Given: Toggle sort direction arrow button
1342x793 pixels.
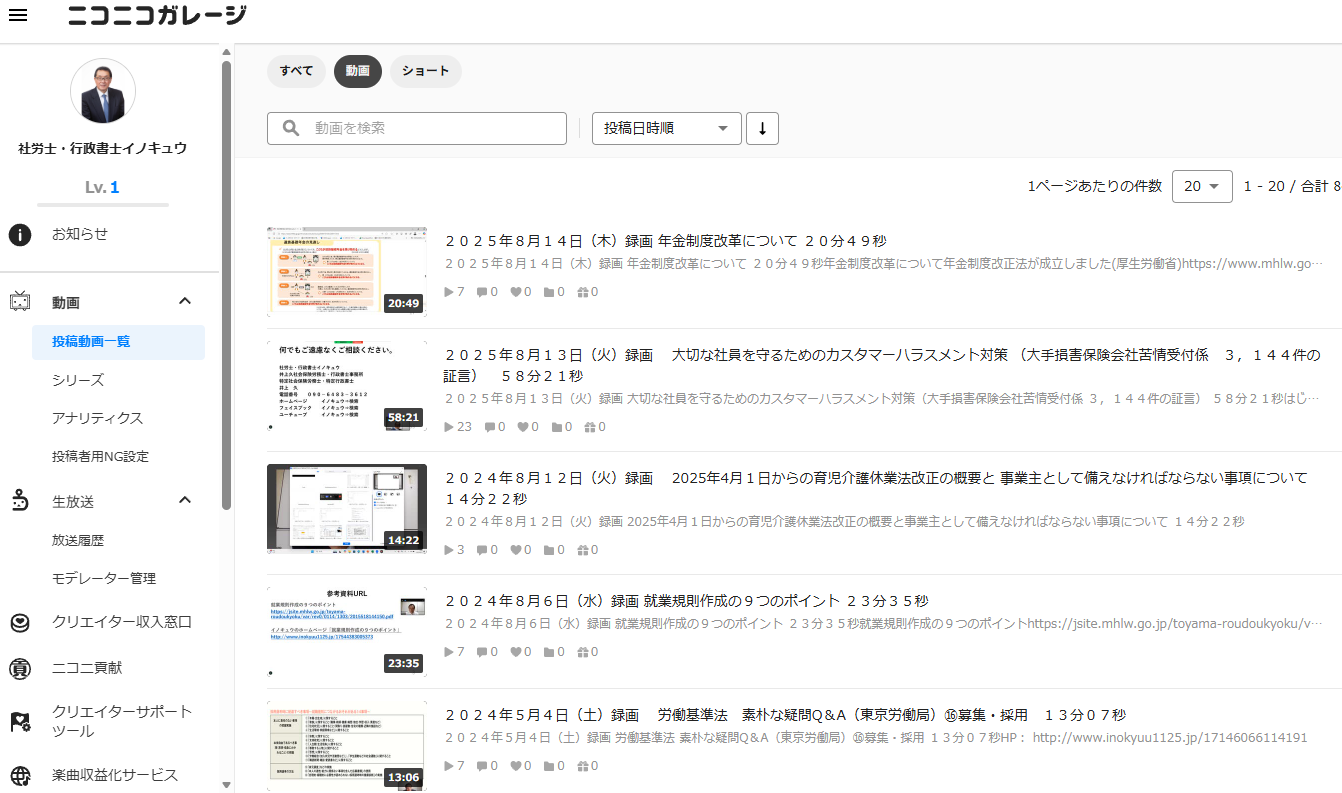Looking at the screenshot, I should tap(762, 129).
